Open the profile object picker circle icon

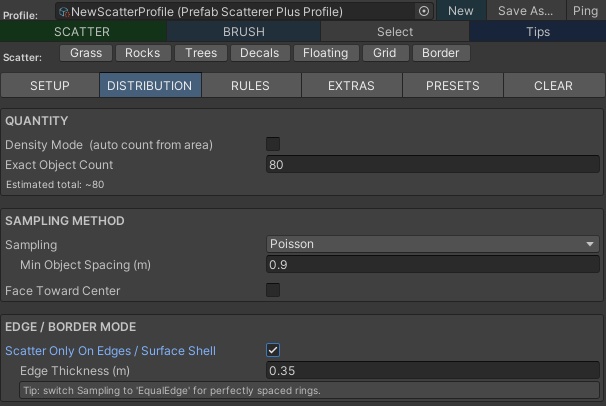[x=424, y=11]
